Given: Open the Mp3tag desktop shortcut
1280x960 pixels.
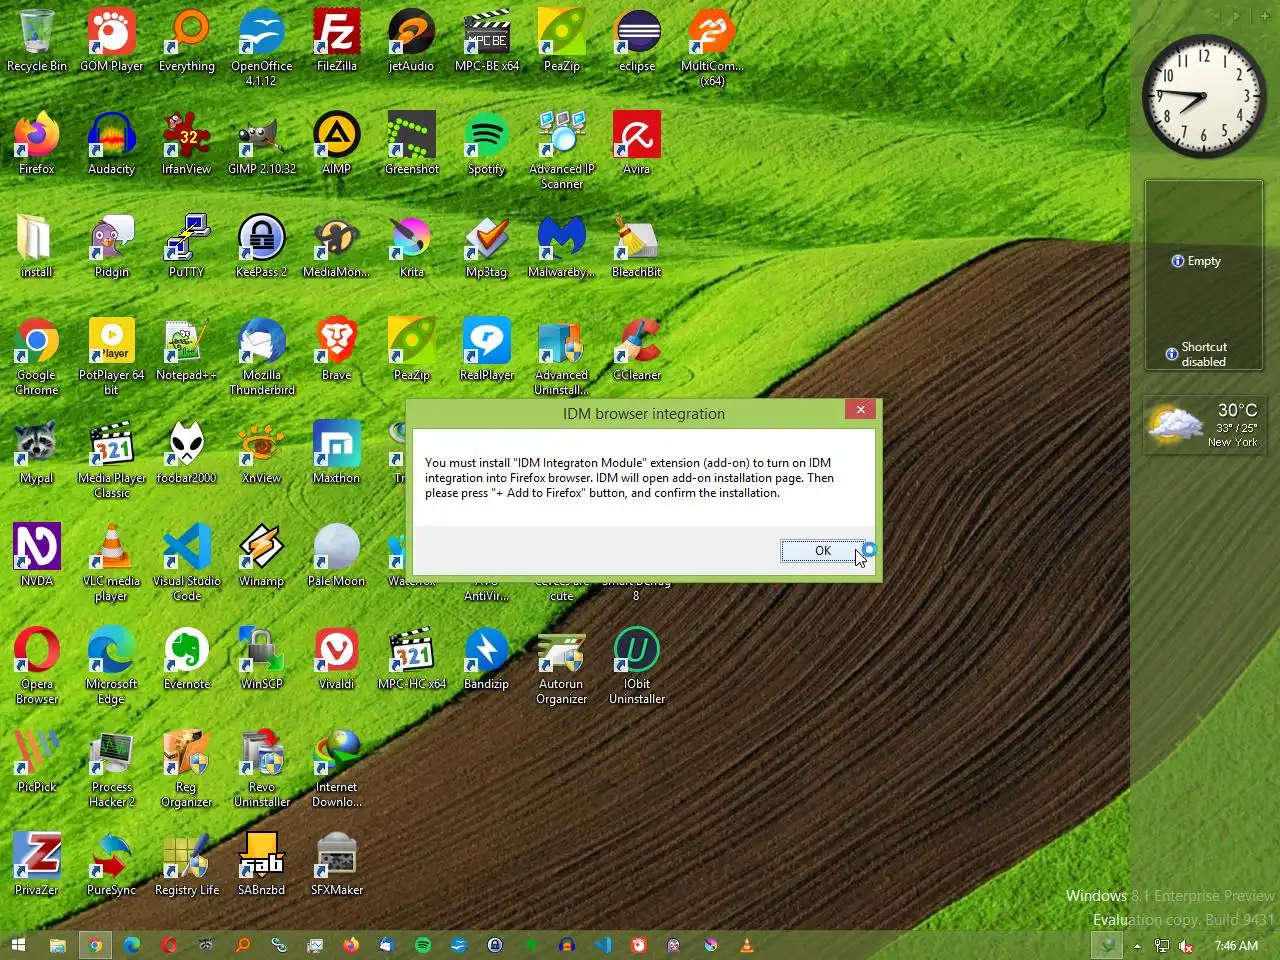Looking at the screenshot, I should coord(487,247).
